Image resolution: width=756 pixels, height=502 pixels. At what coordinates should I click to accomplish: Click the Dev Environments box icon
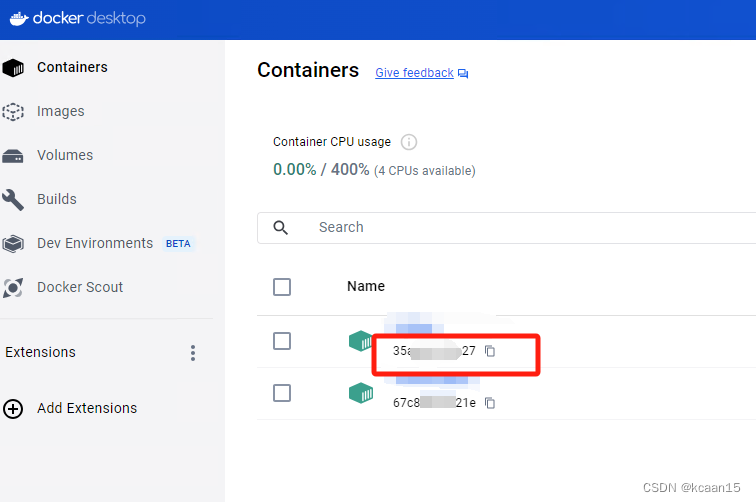click(x=13, y=244)
